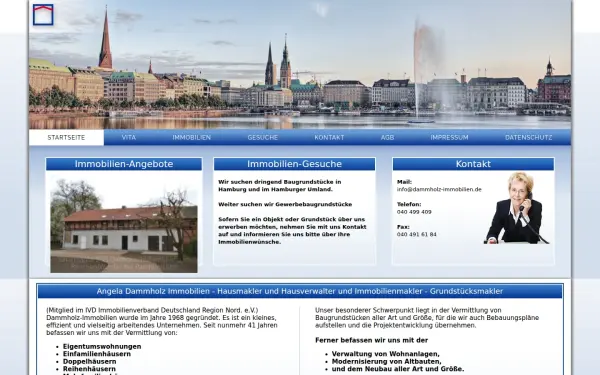Click the 'Unser besonderer Schwerpunkt' paragraph
The image size is (600, 375).
(x=427, y=318)
